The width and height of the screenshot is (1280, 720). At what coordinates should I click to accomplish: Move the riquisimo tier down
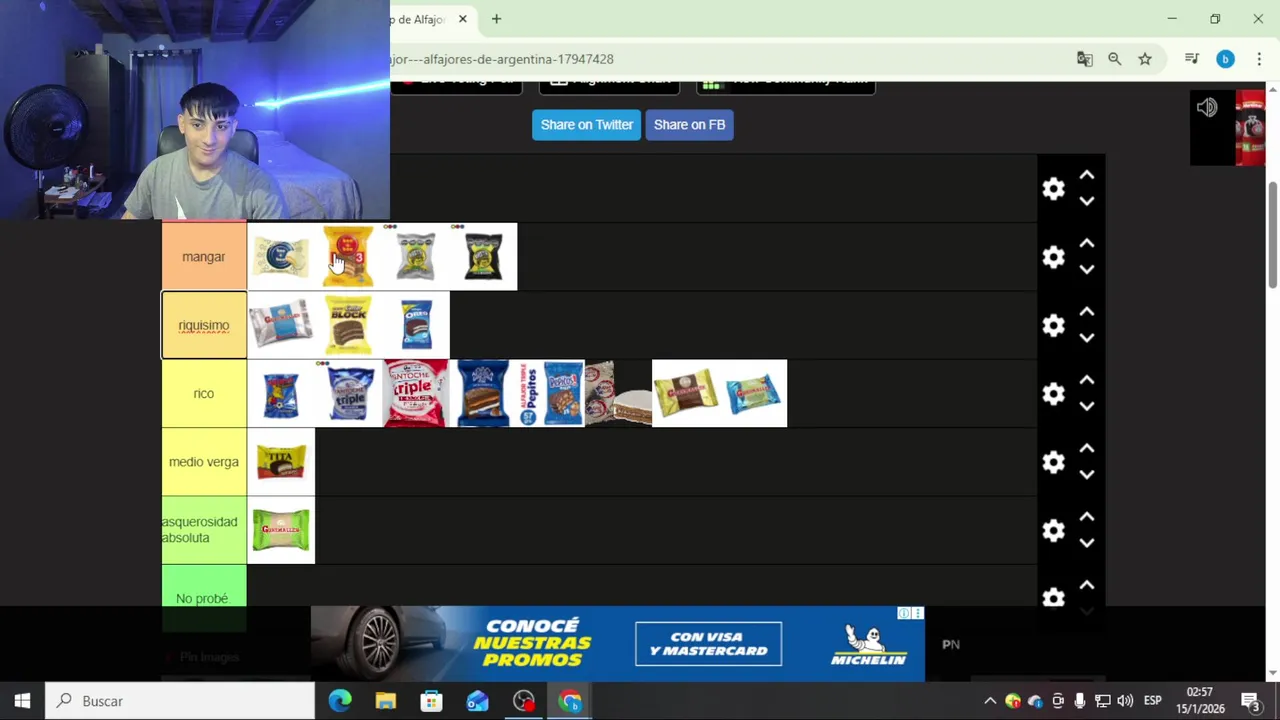point(1087,337)
